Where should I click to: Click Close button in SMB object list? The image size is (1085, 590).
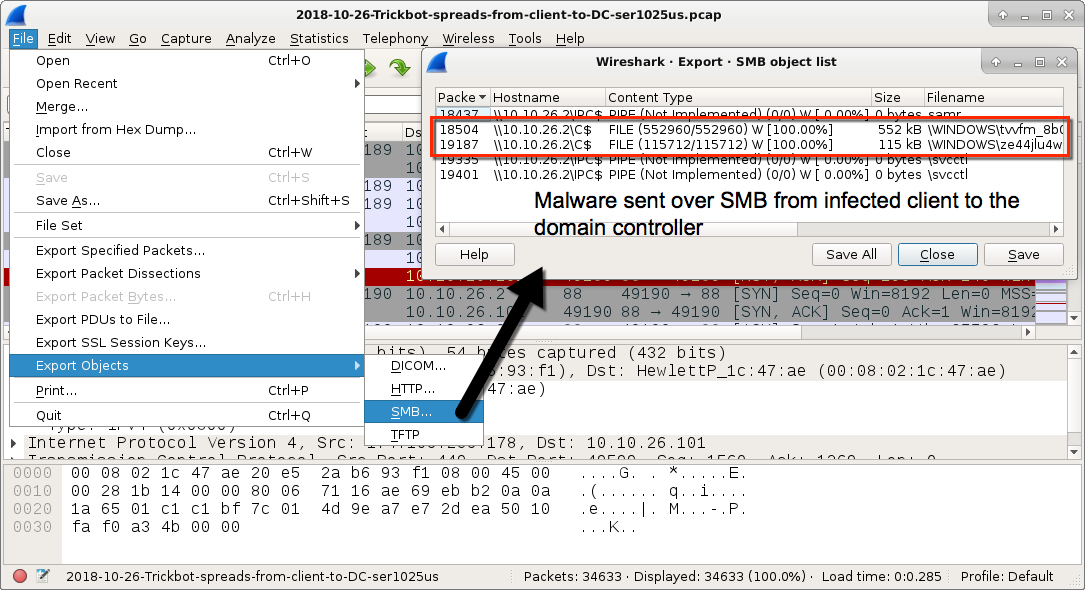pyautogui.click(x=937, y=255)
